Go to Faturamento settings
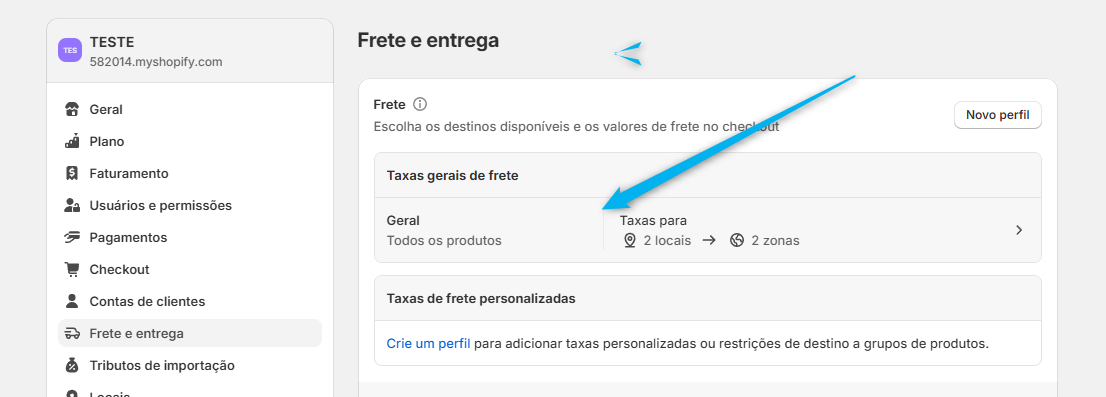 (x=190, y=173)
